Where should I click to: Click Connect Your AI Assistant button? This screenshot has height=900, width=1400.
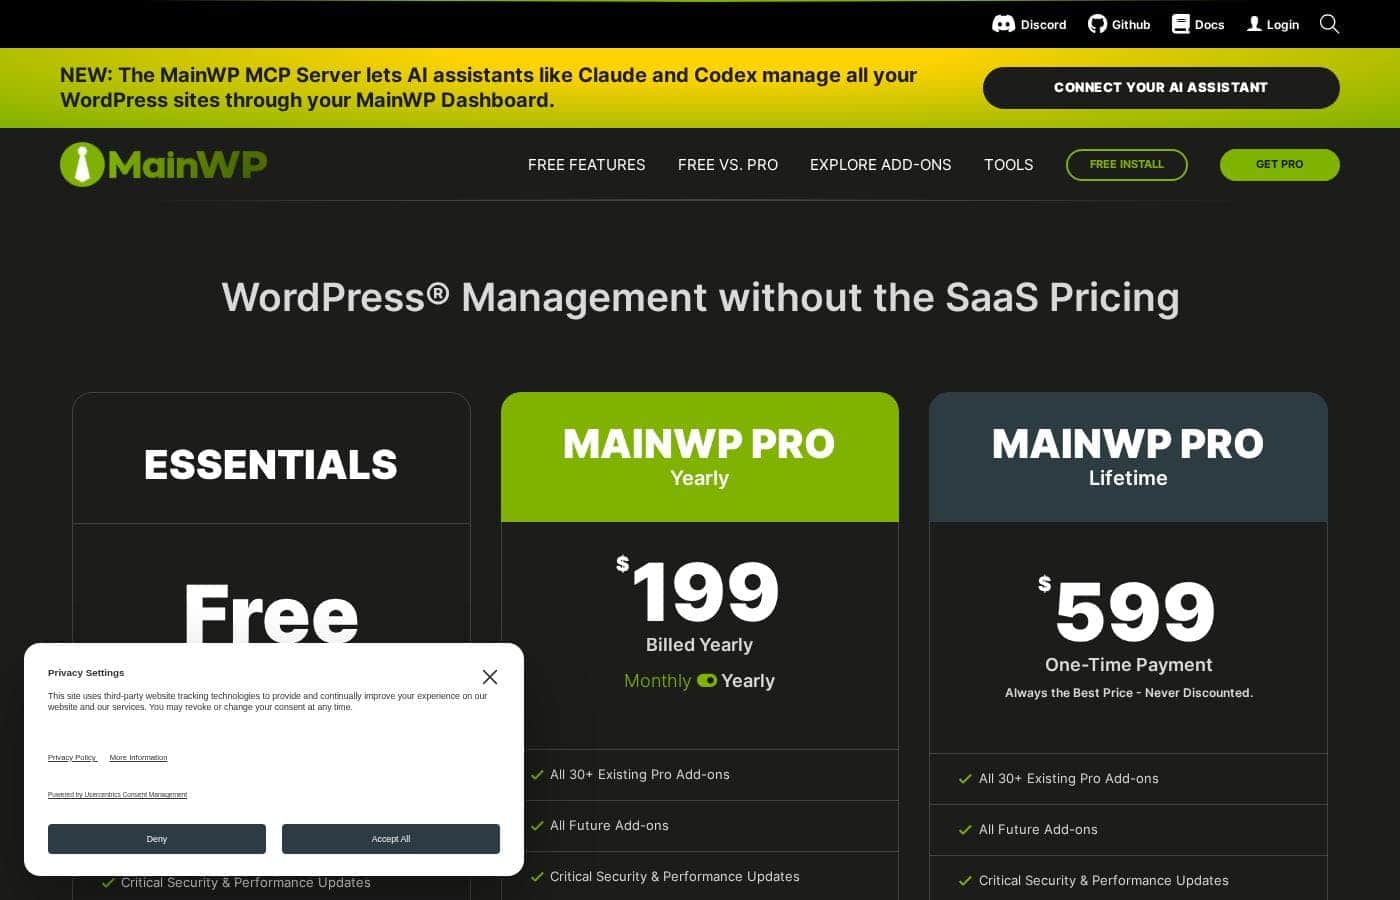[x=1161, y=88]
